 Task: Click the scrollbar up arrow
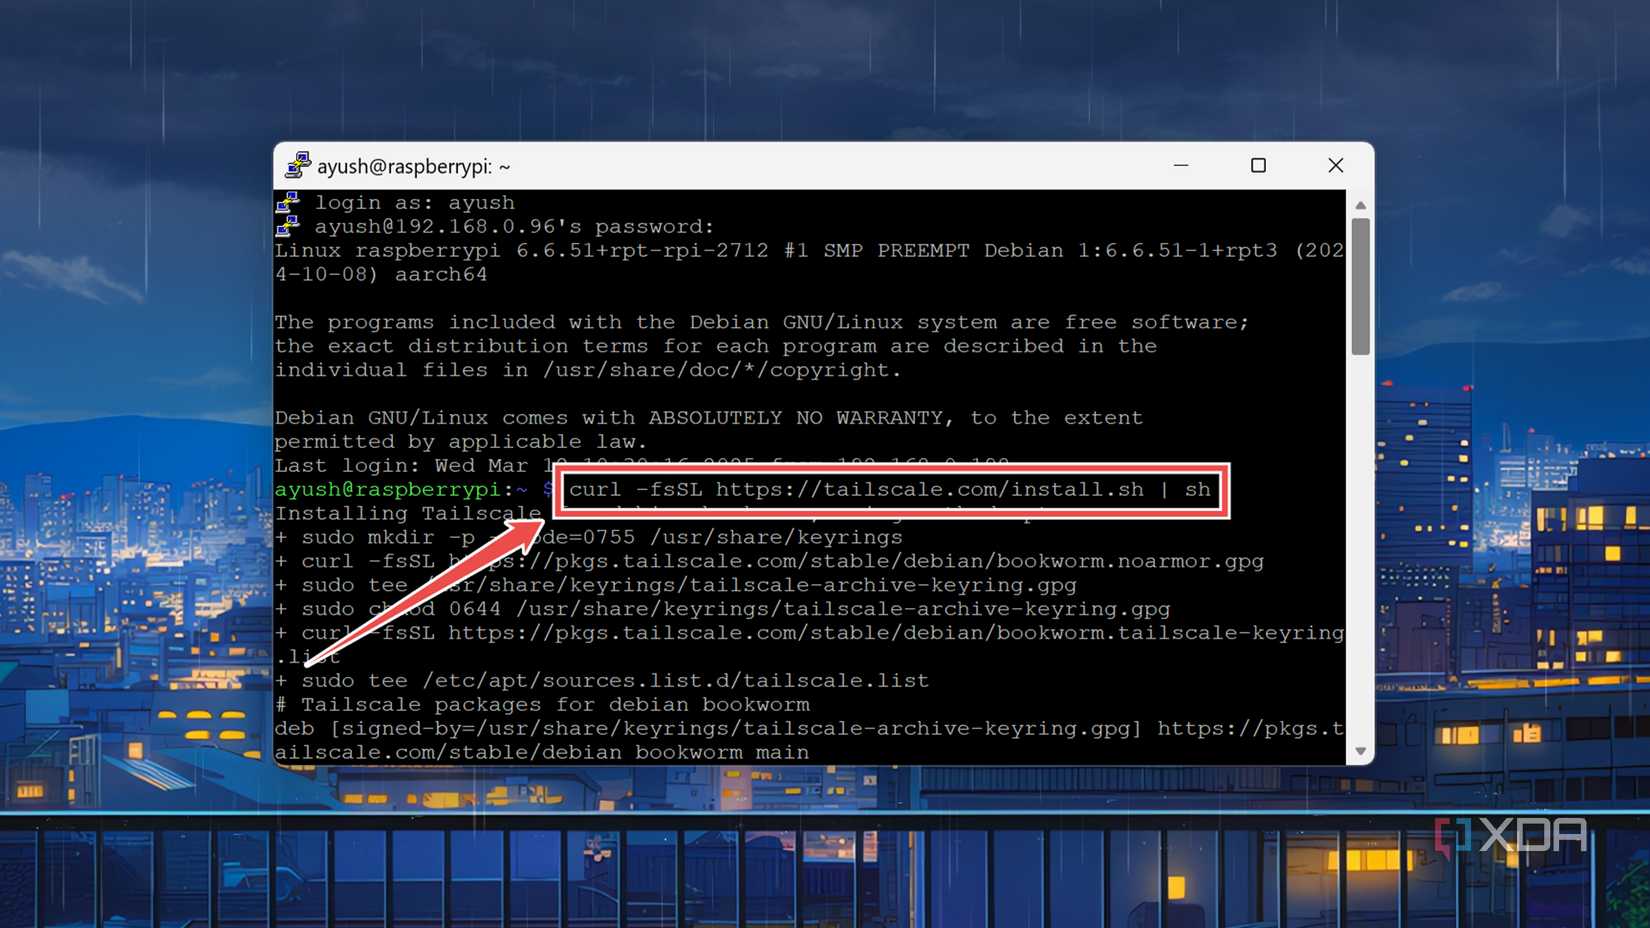coord(1361,204)
